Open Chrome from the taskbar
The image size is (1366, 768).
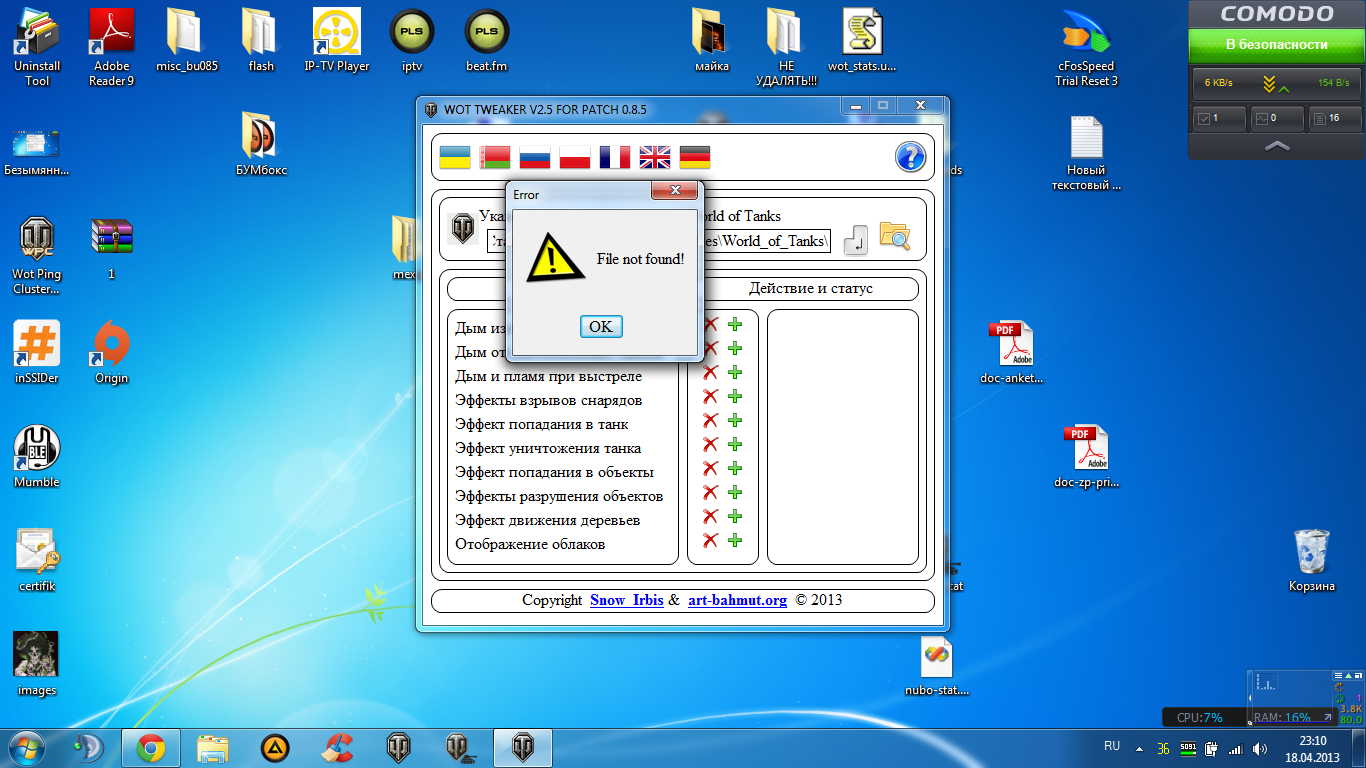tap(151, 748)
